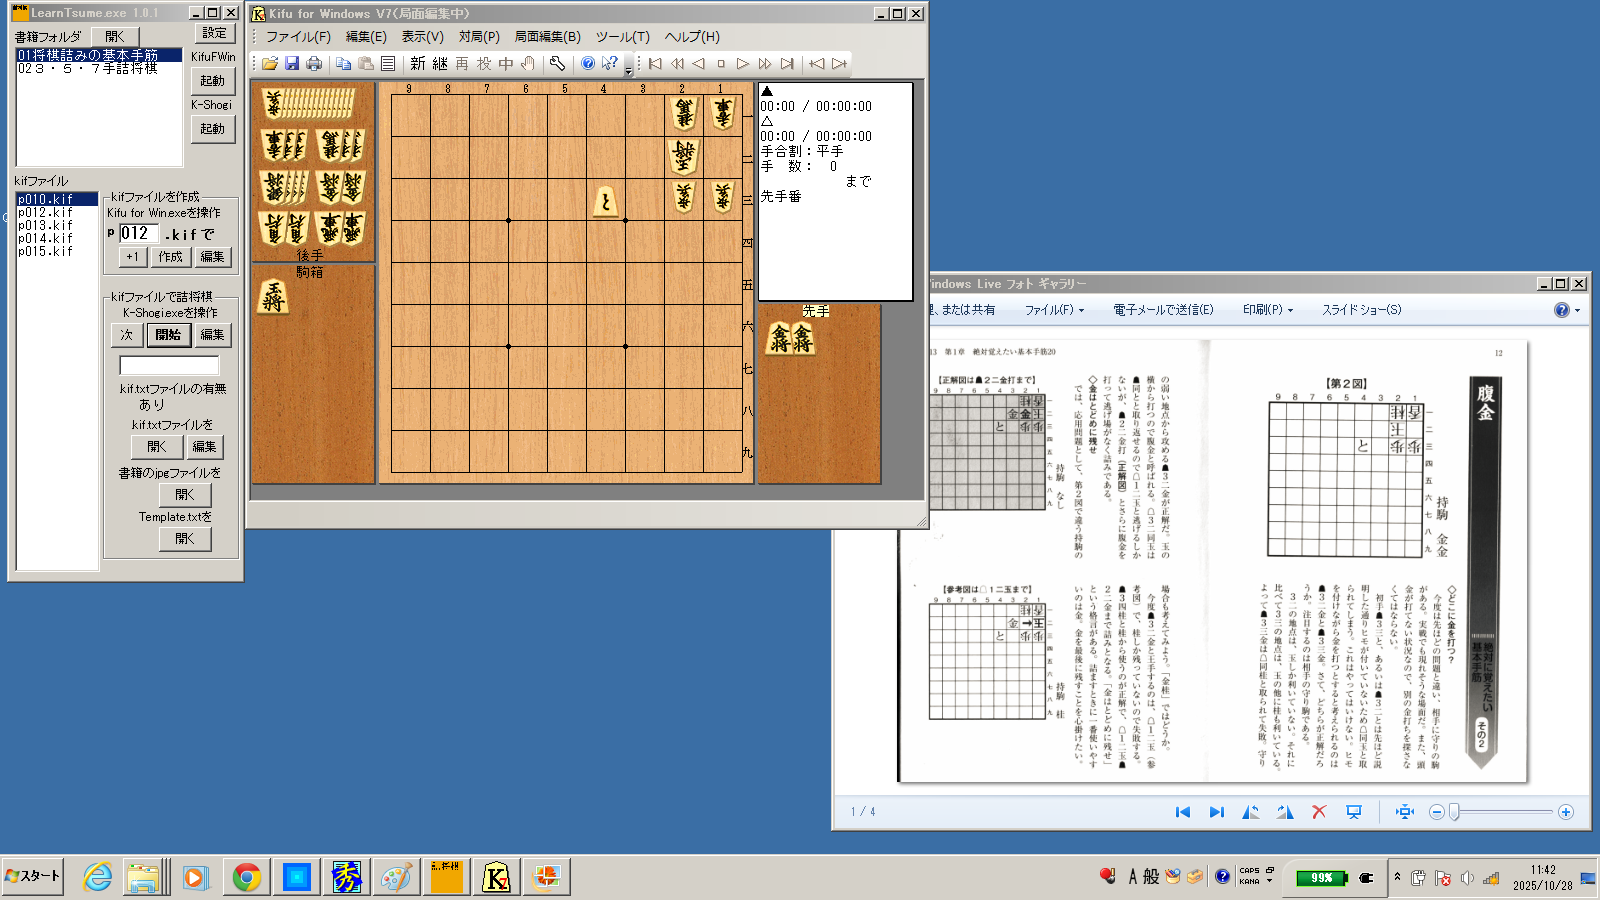Click the wrench settings icon in Kifu toolbar
The height and width of the screenshot is (900, 1600).
click(x=557, y=64)
